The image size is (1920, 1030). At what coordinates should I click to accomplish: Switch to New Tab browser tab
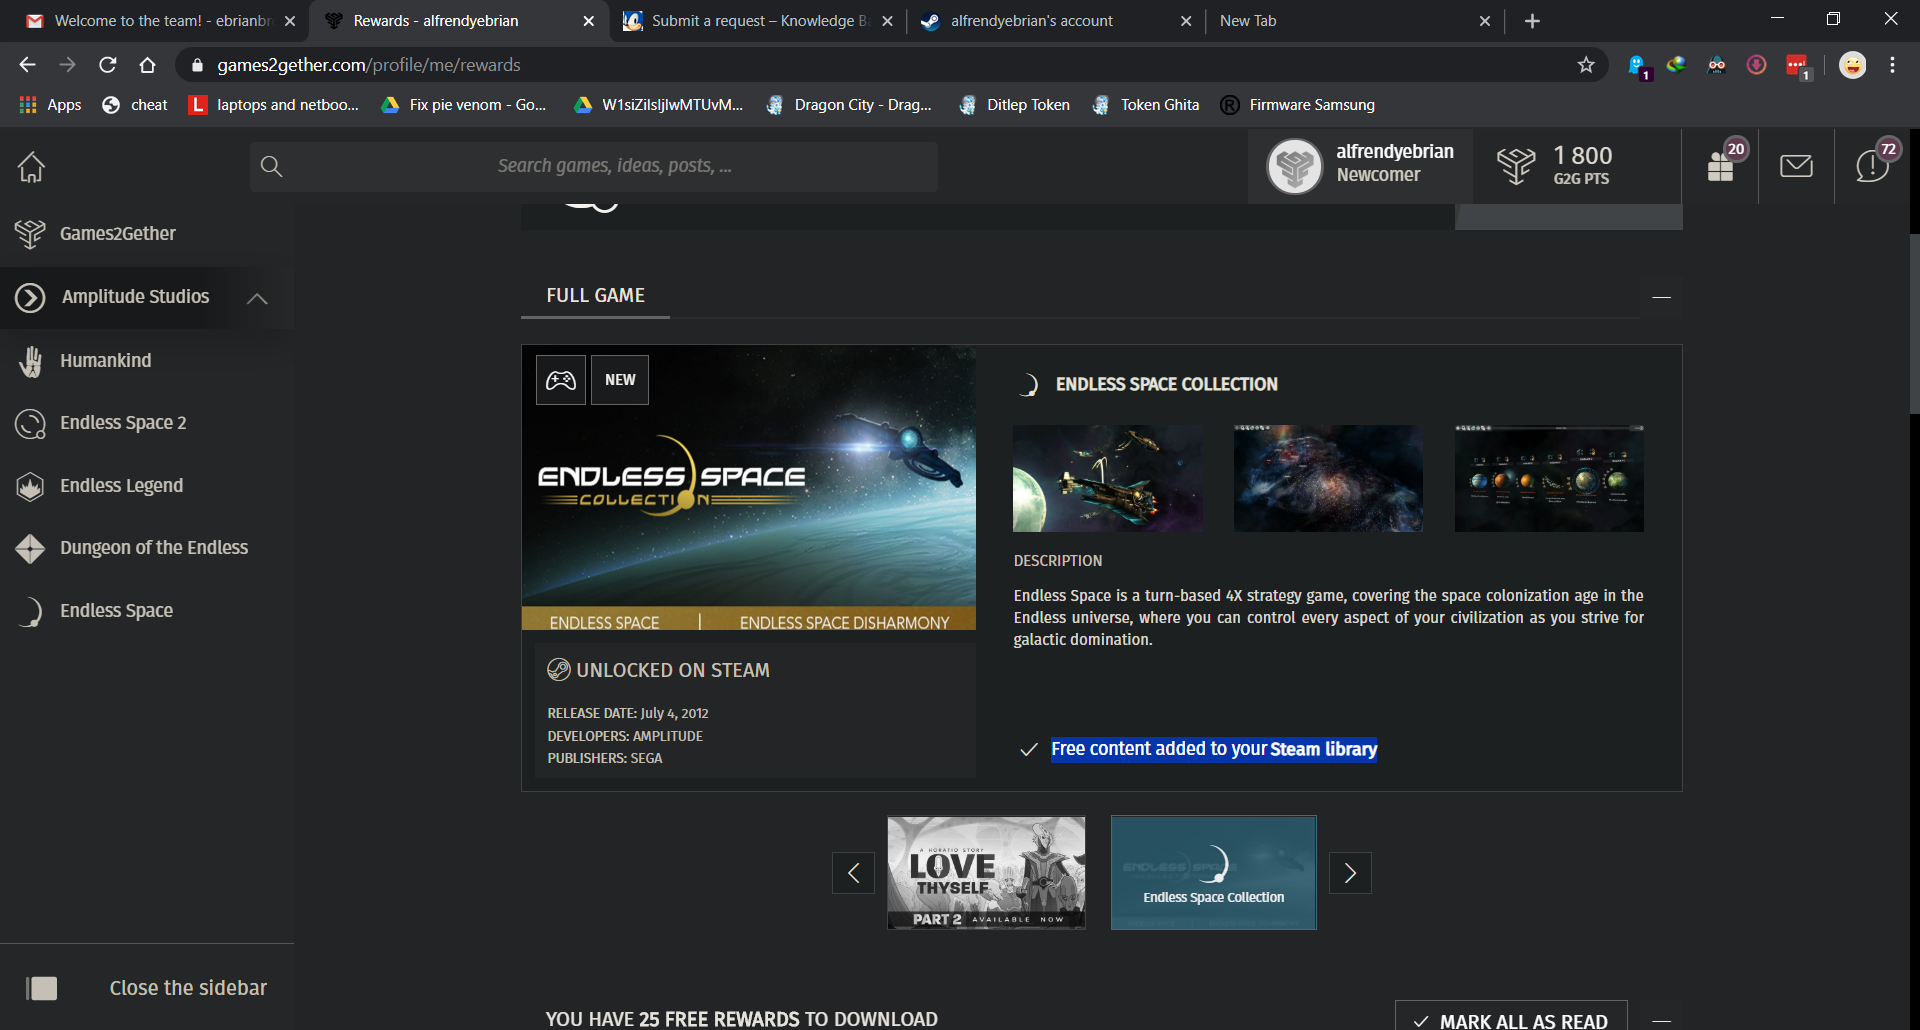[x=1353, y=21]
